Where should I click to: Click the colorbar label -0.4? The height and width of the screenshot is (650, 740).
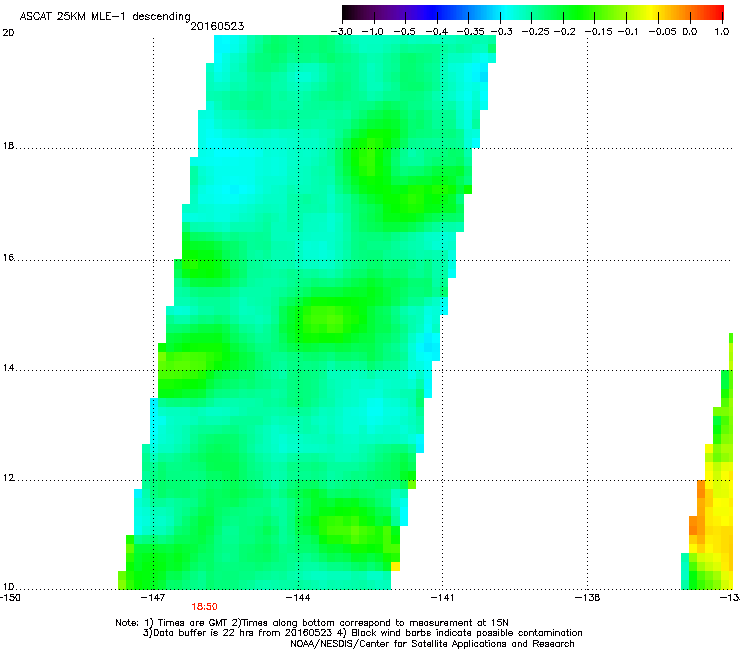[x=437, y=32]
